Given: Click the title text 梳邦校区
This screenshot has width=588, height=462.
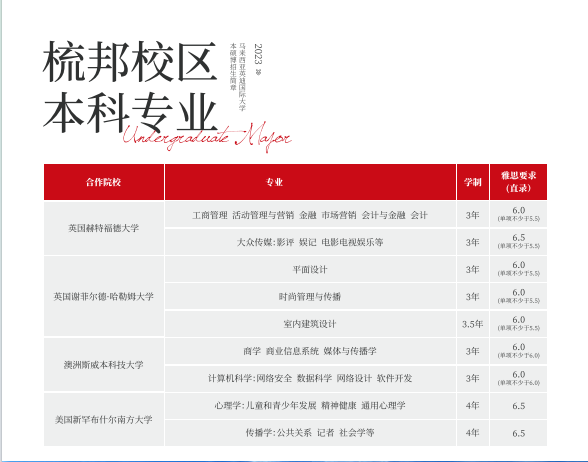Looking at the screenshot, I should coord(130,62).
